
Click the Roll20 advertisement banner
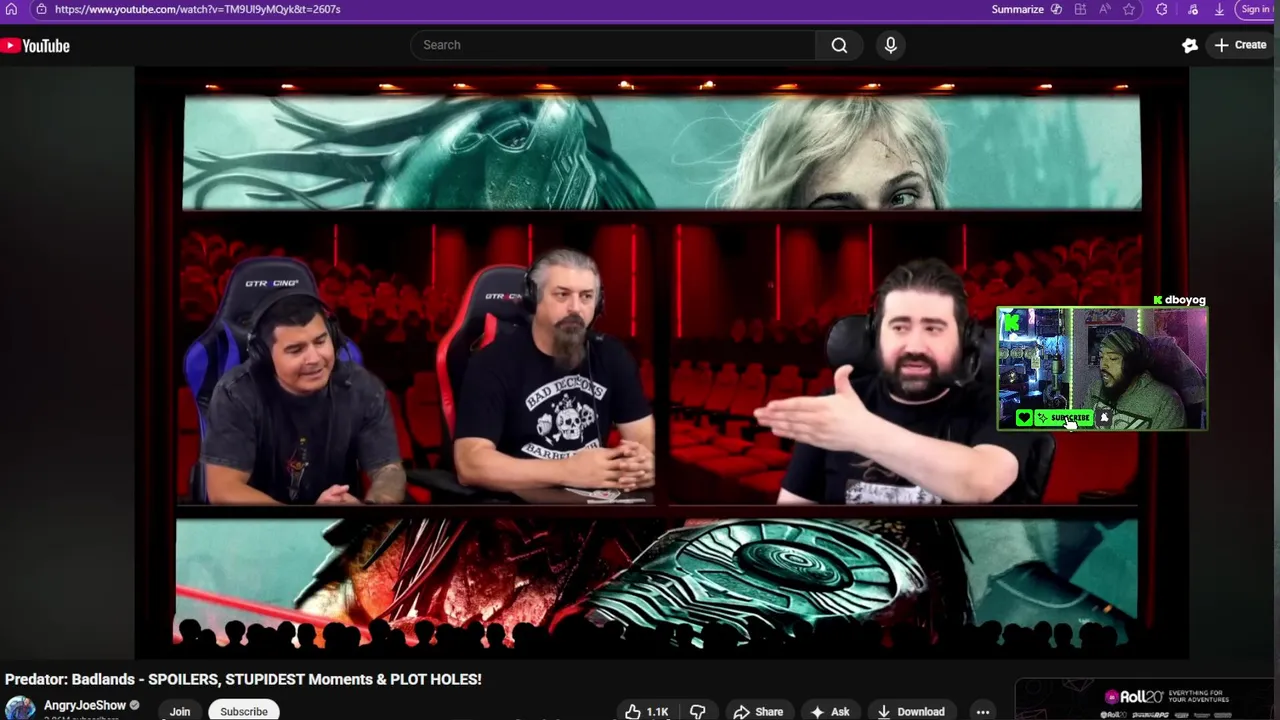click(x=1146, y=700)
